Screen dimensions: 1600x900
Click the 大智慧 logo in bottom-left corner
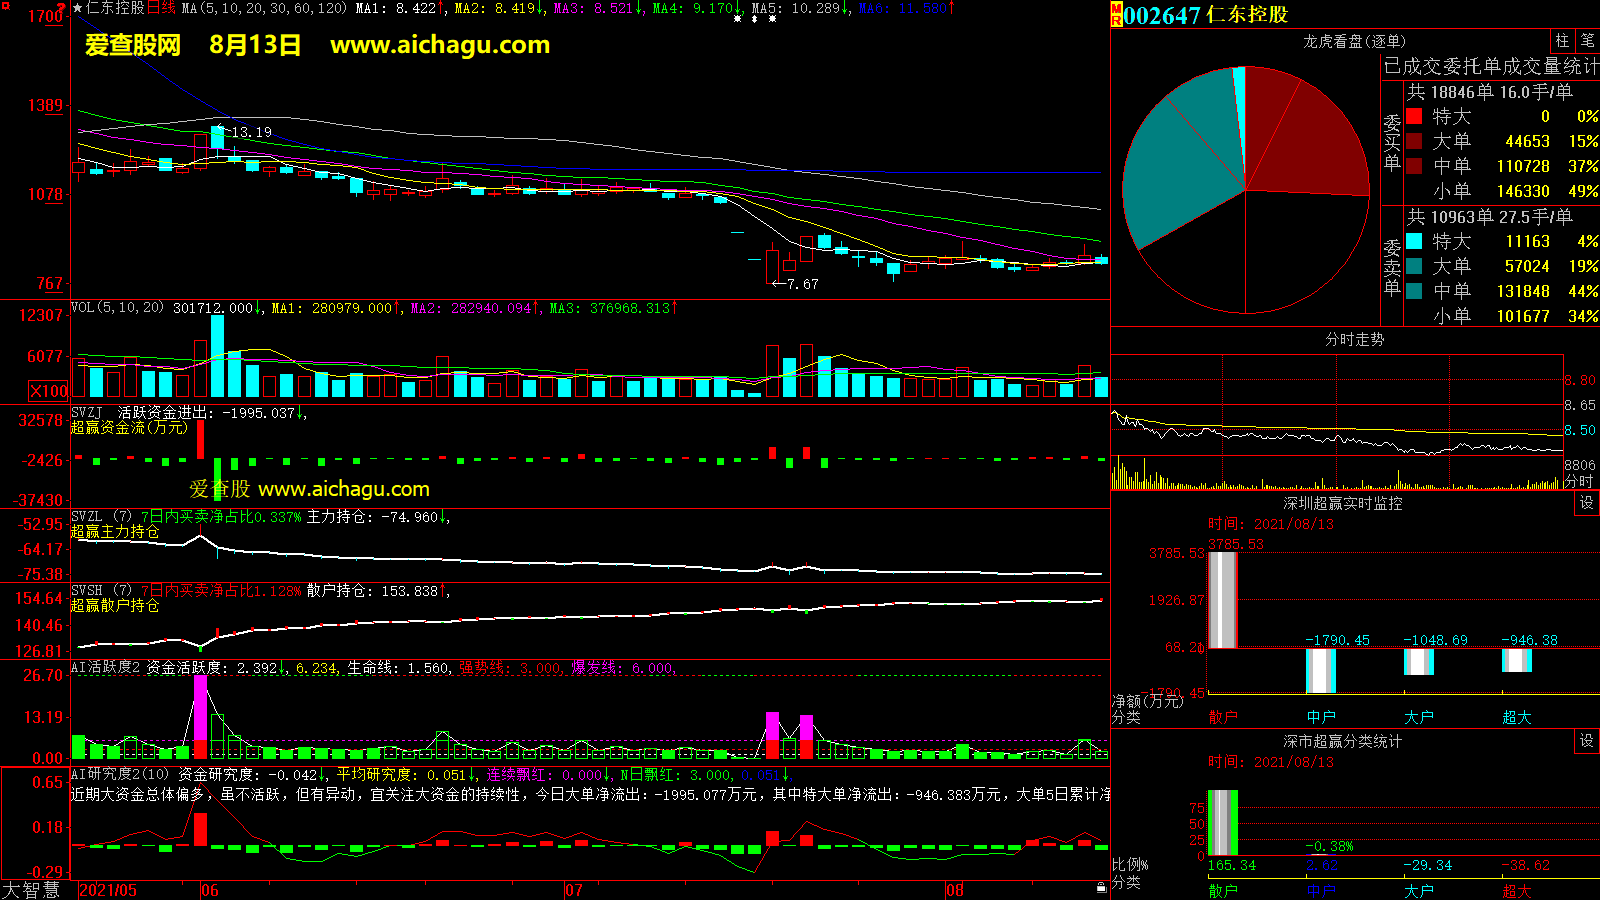click(31, 890)
